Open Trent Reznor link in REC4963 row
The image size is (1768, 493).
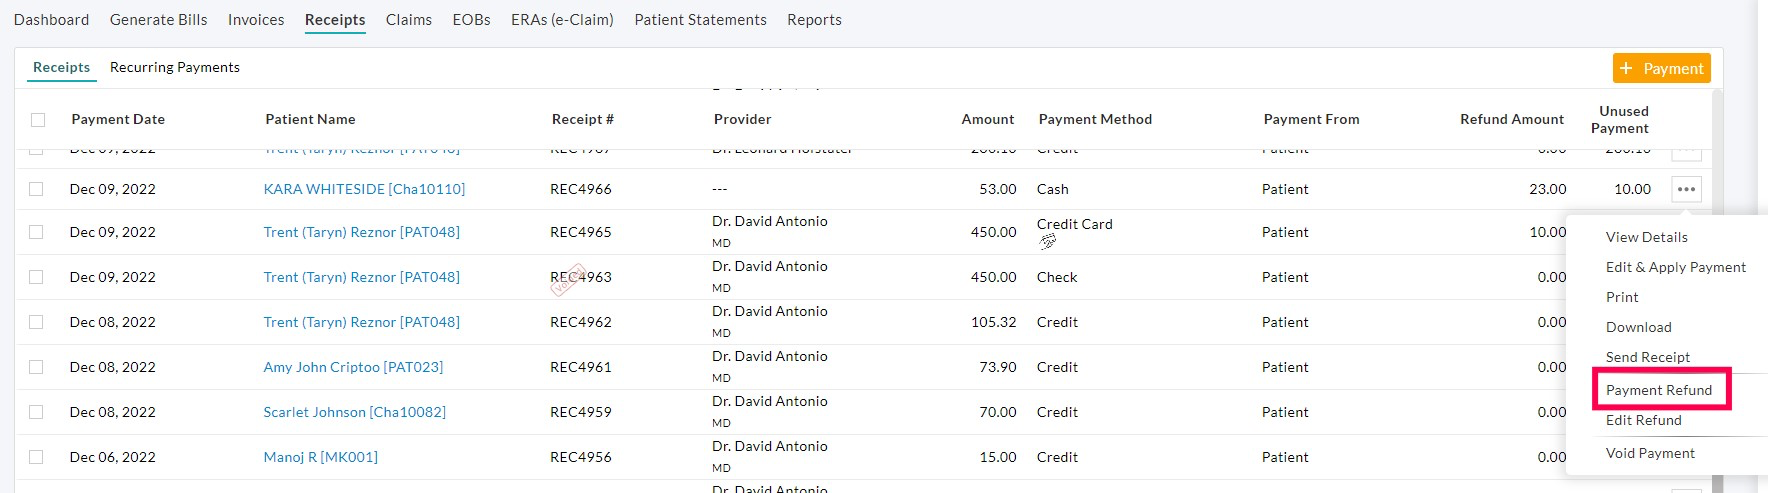pyautogui.click(x=361, y=277)
